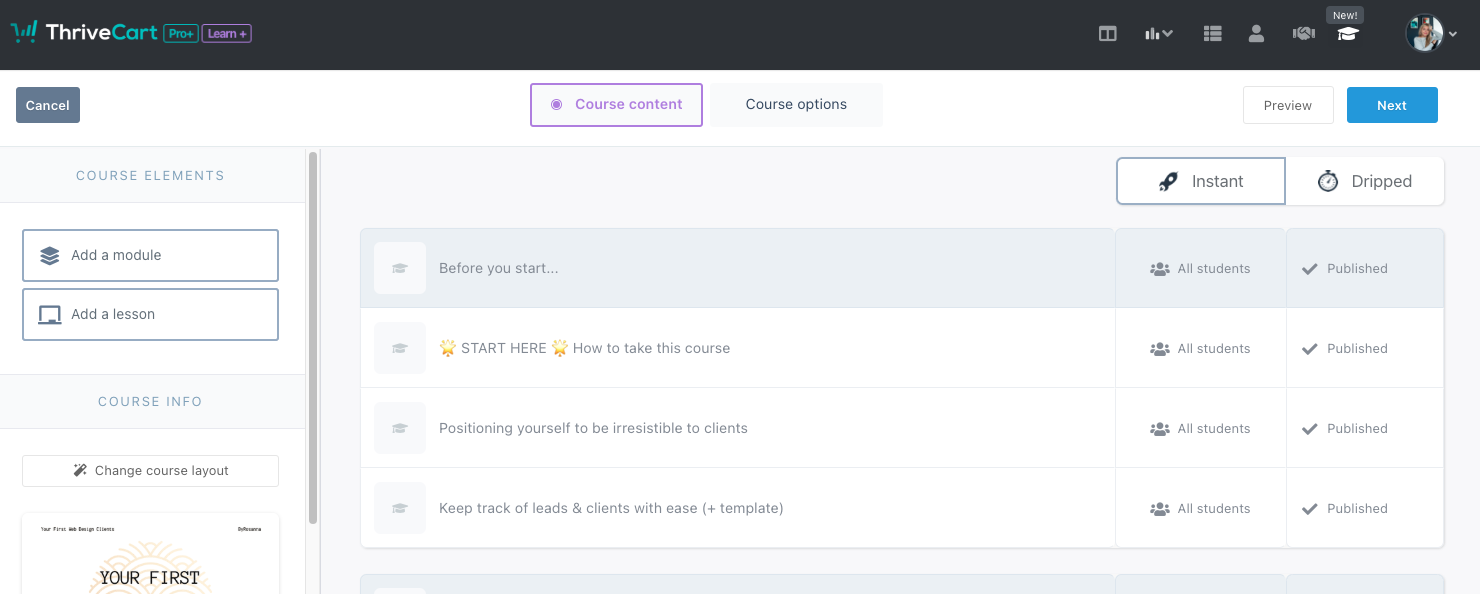The width and height of the screenshot is (1480, 594).
Task: Open 'Keep track of leads & clients' lesson
Action: [x=611, y=508]
